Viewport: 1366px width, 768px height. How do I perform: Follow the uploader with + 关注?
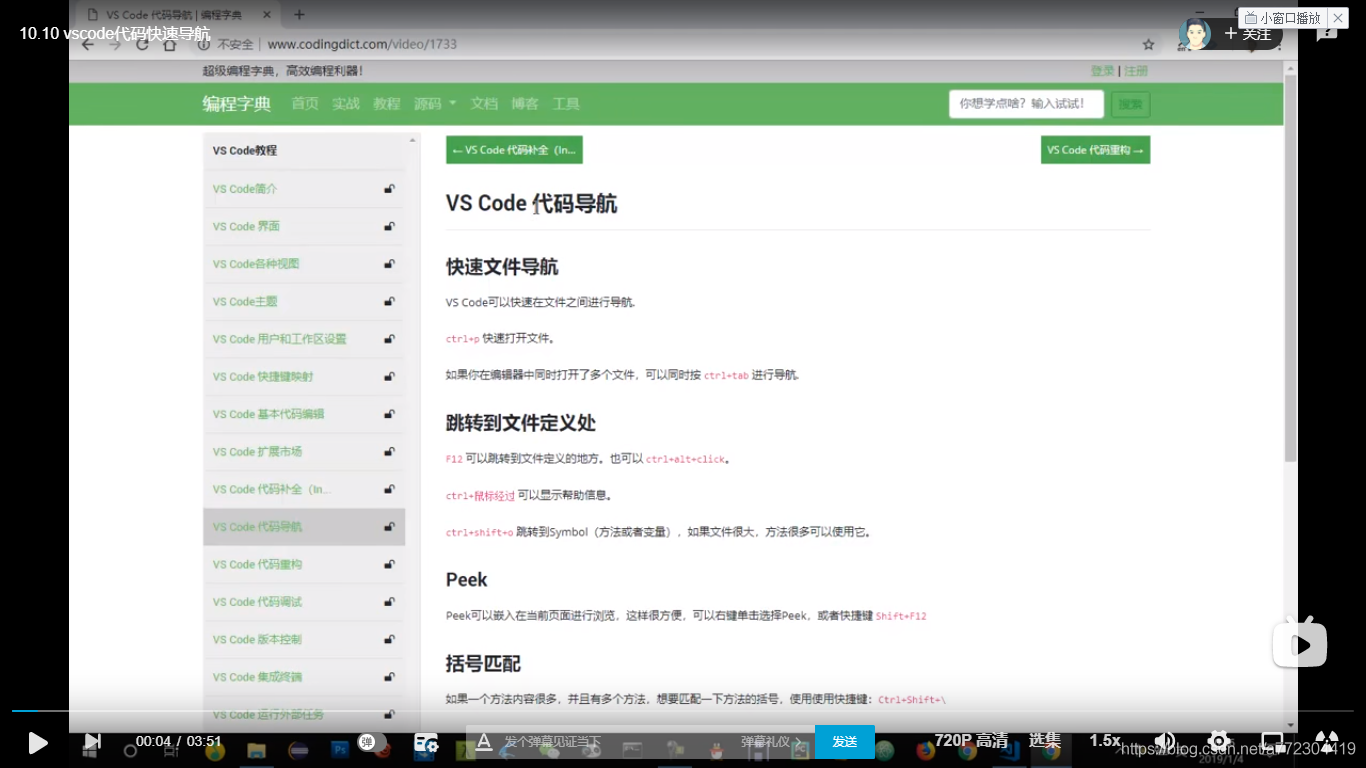tap(1248, 34)
